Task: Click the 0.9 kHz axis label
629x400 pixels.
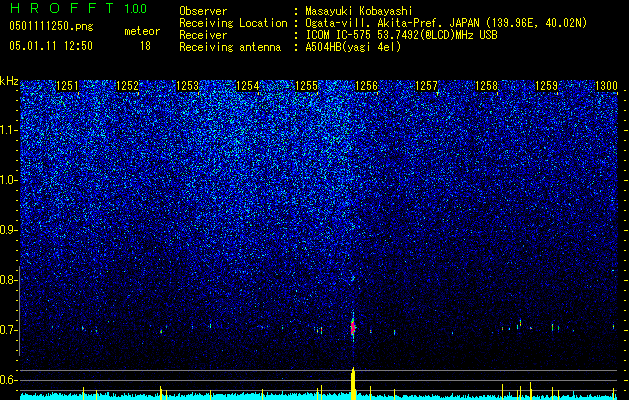Action: coord(9,230)
